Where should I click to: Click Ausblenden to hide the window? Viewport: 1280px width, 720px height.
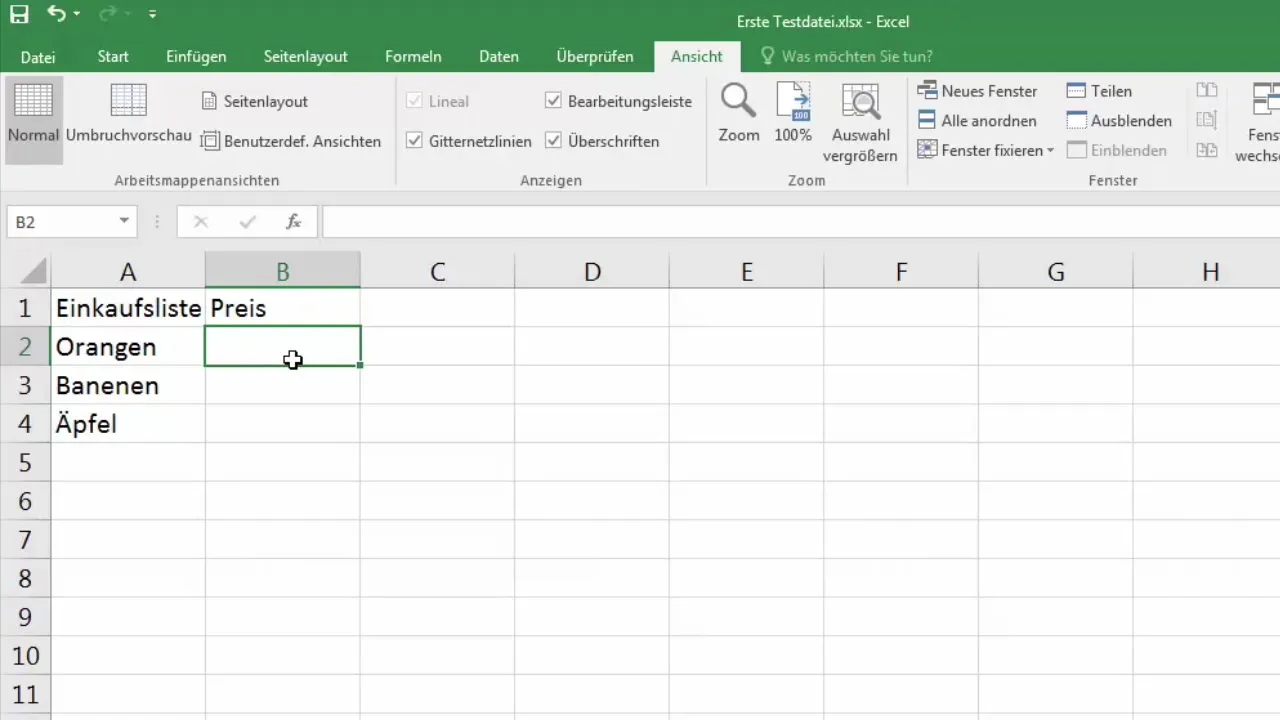1119,121
